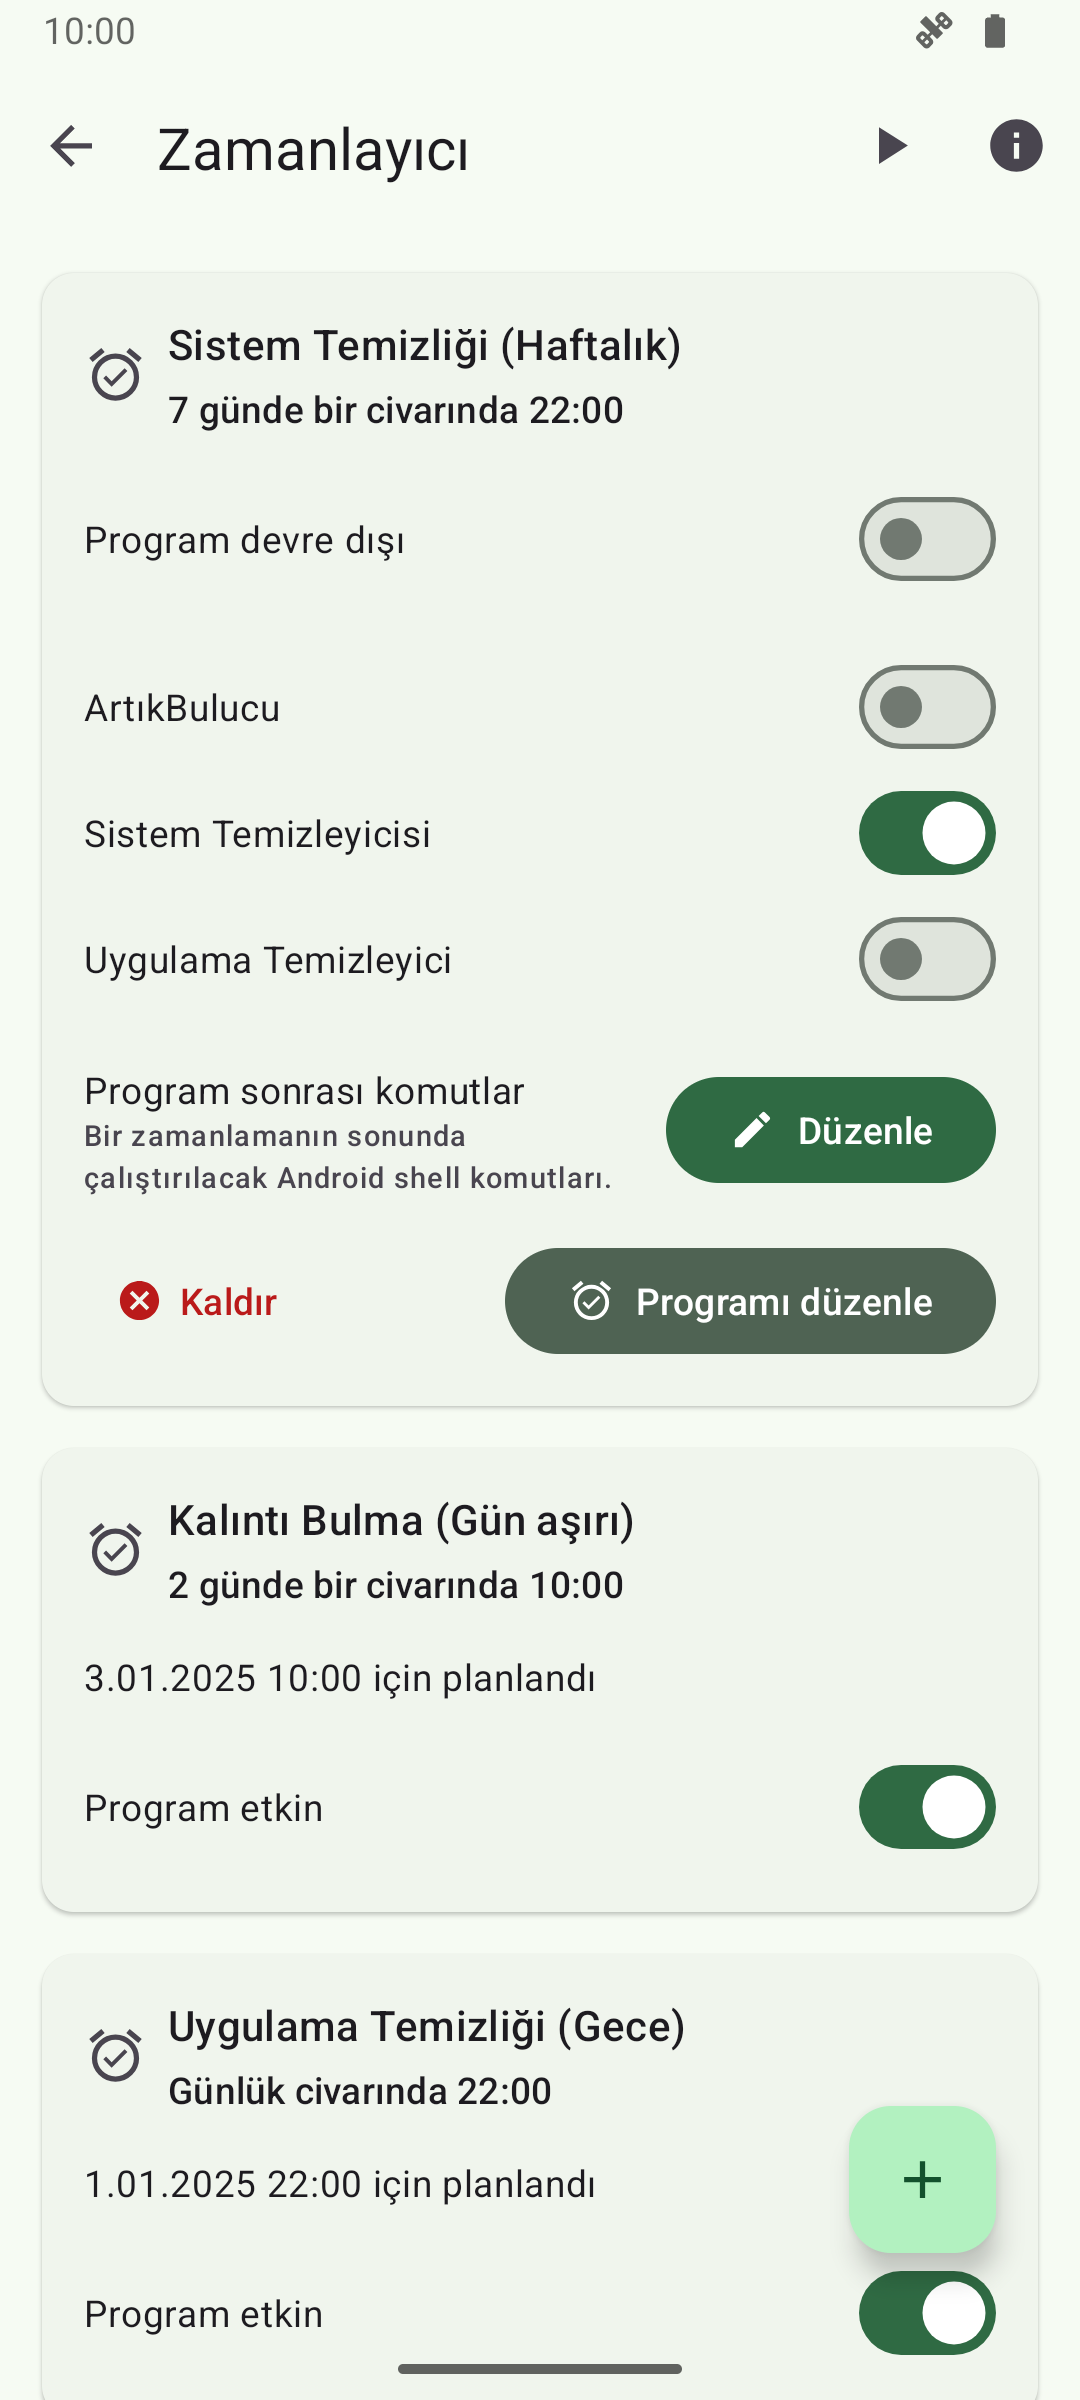1080x2400 pixels.
Task: Click the Düzenle button for post-schedule commands
Action: [x=830, y=1130]
